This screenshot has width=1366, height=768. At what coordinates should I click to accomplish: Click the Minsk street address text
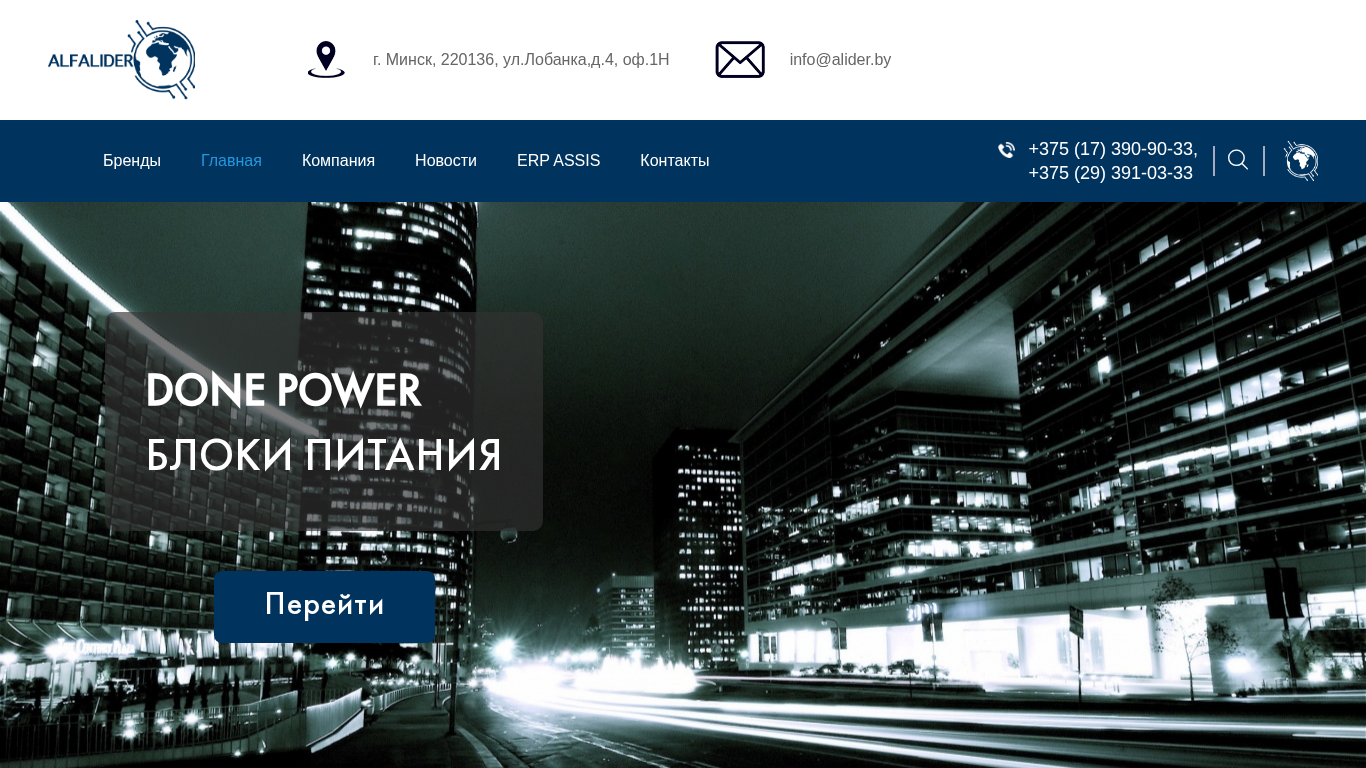521,60
